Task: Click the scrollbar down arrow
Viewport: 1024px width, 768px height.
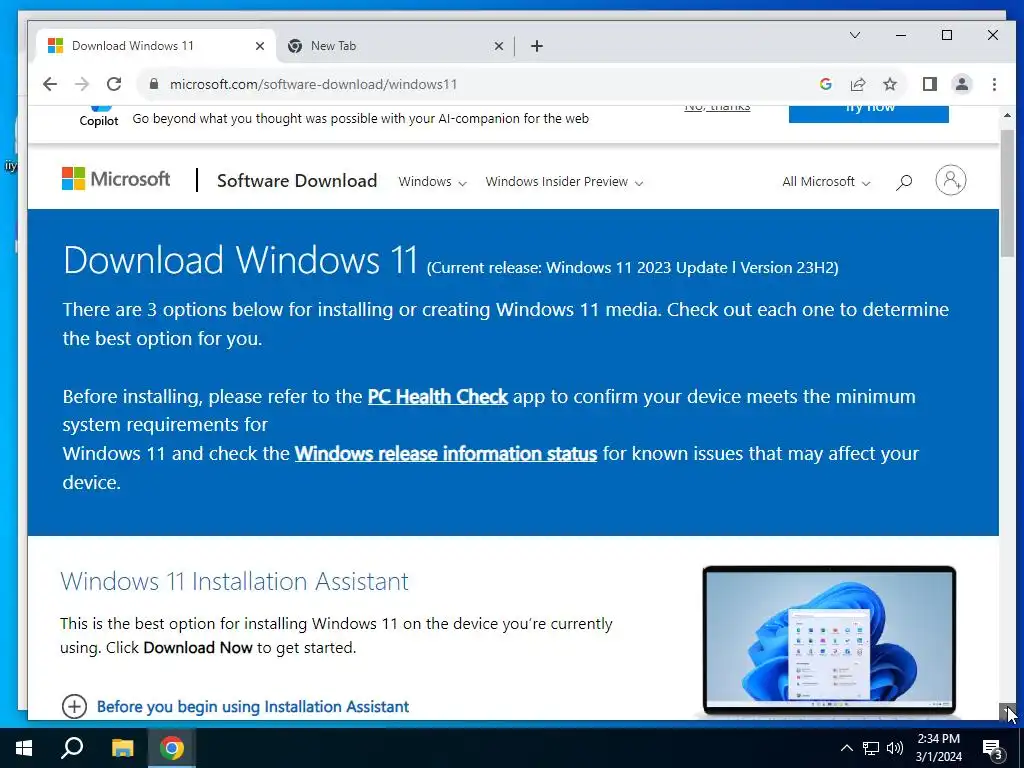Action: 1007,712
